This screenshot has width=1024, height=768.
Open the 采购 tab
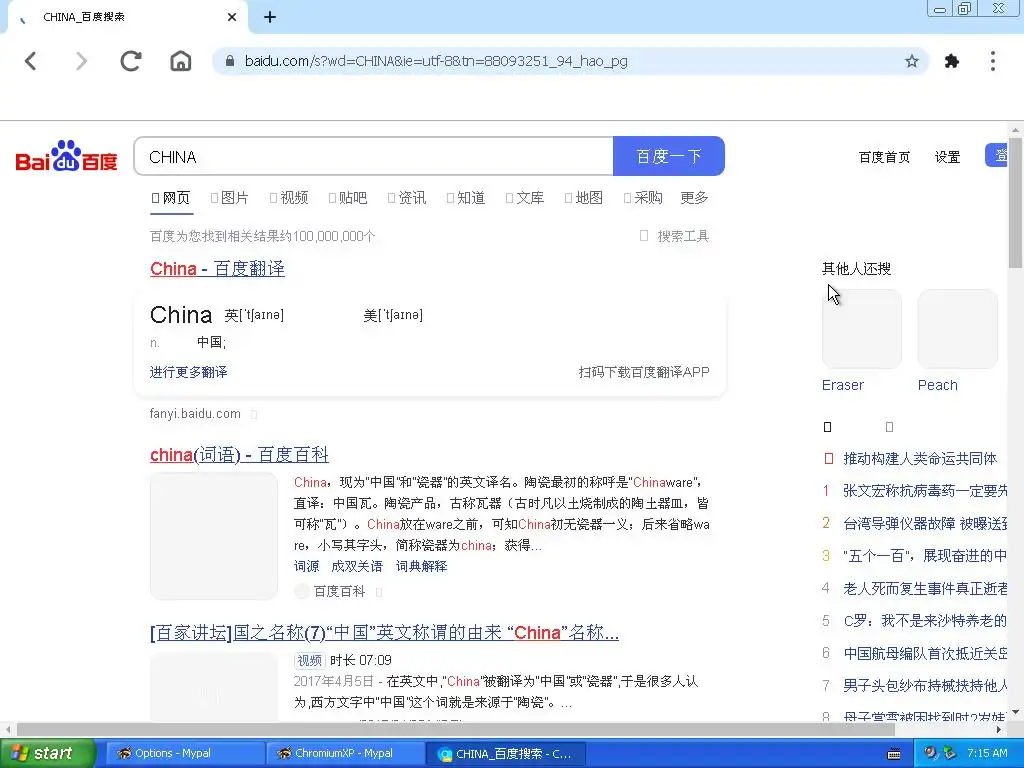coord(643,198)
